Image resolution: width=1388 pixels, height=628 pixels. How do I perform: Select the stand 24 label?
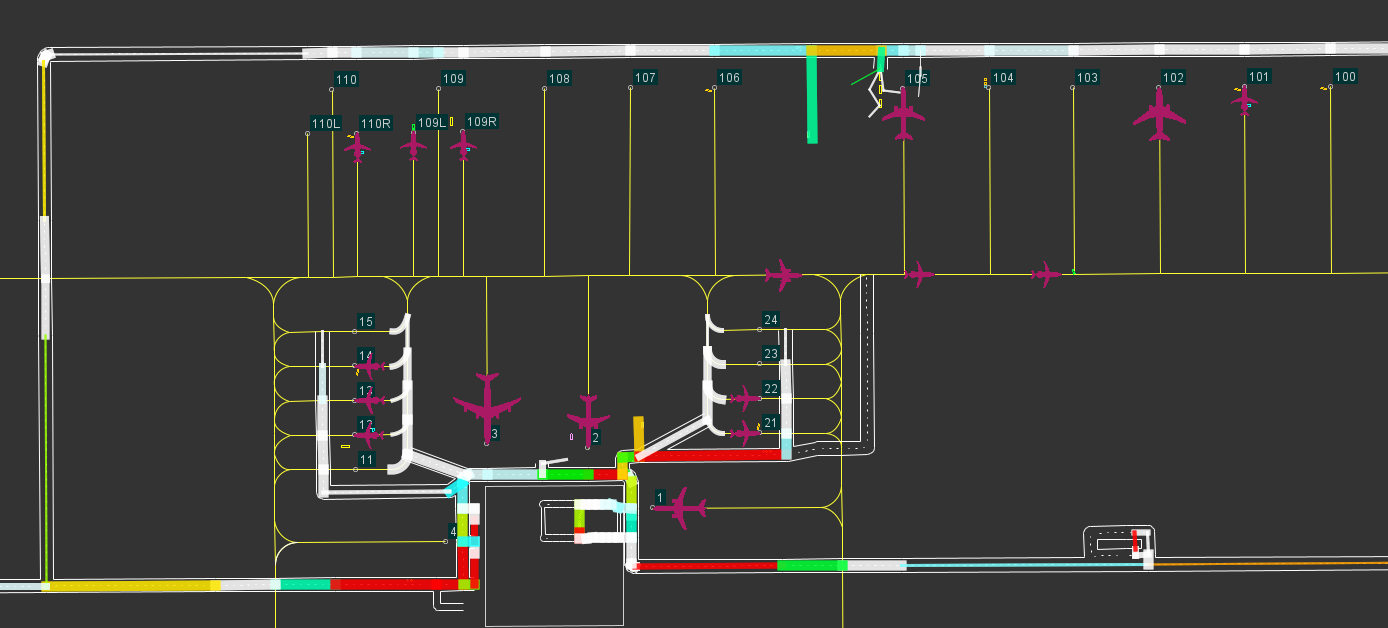click(x=770, y=320)
